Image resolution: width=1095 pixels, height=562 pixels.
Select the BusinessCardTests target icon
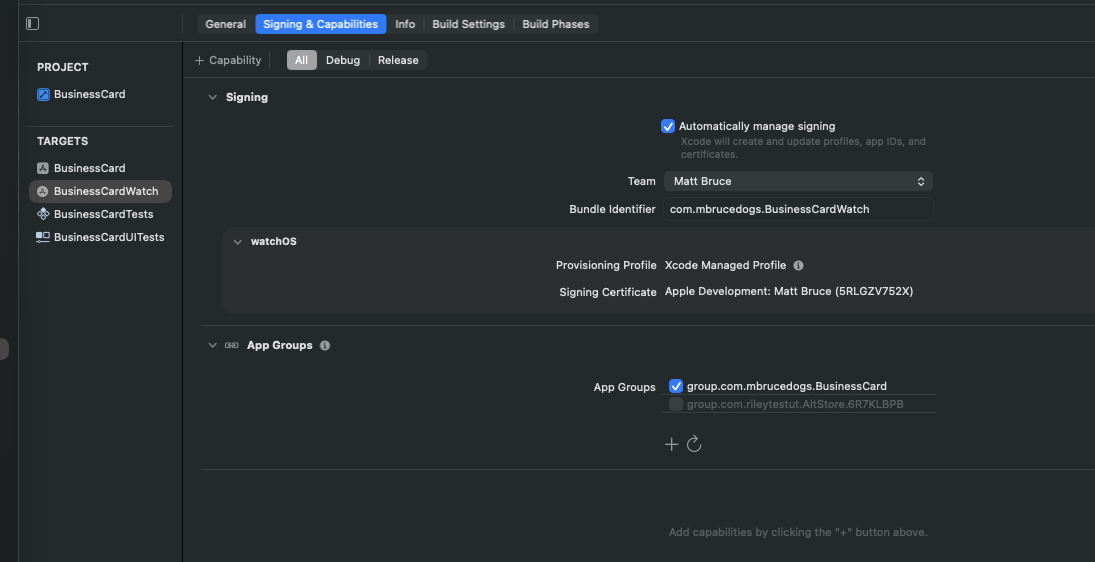(43, 214)
